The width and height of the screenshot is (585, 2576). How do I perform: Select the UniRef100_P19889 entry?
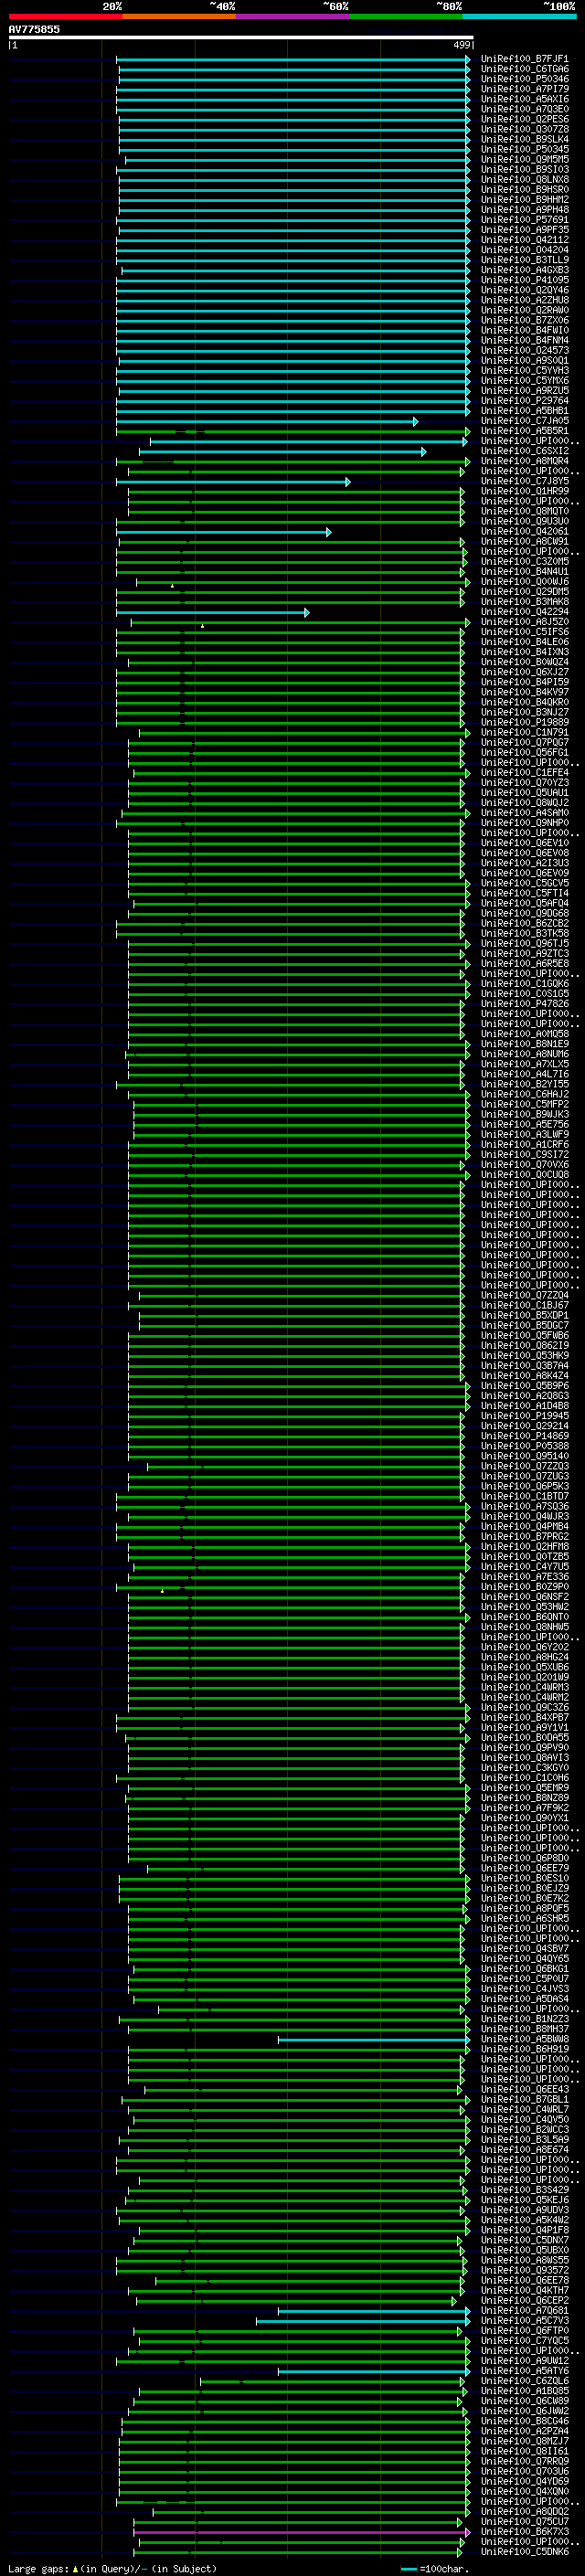coord(524,722)
